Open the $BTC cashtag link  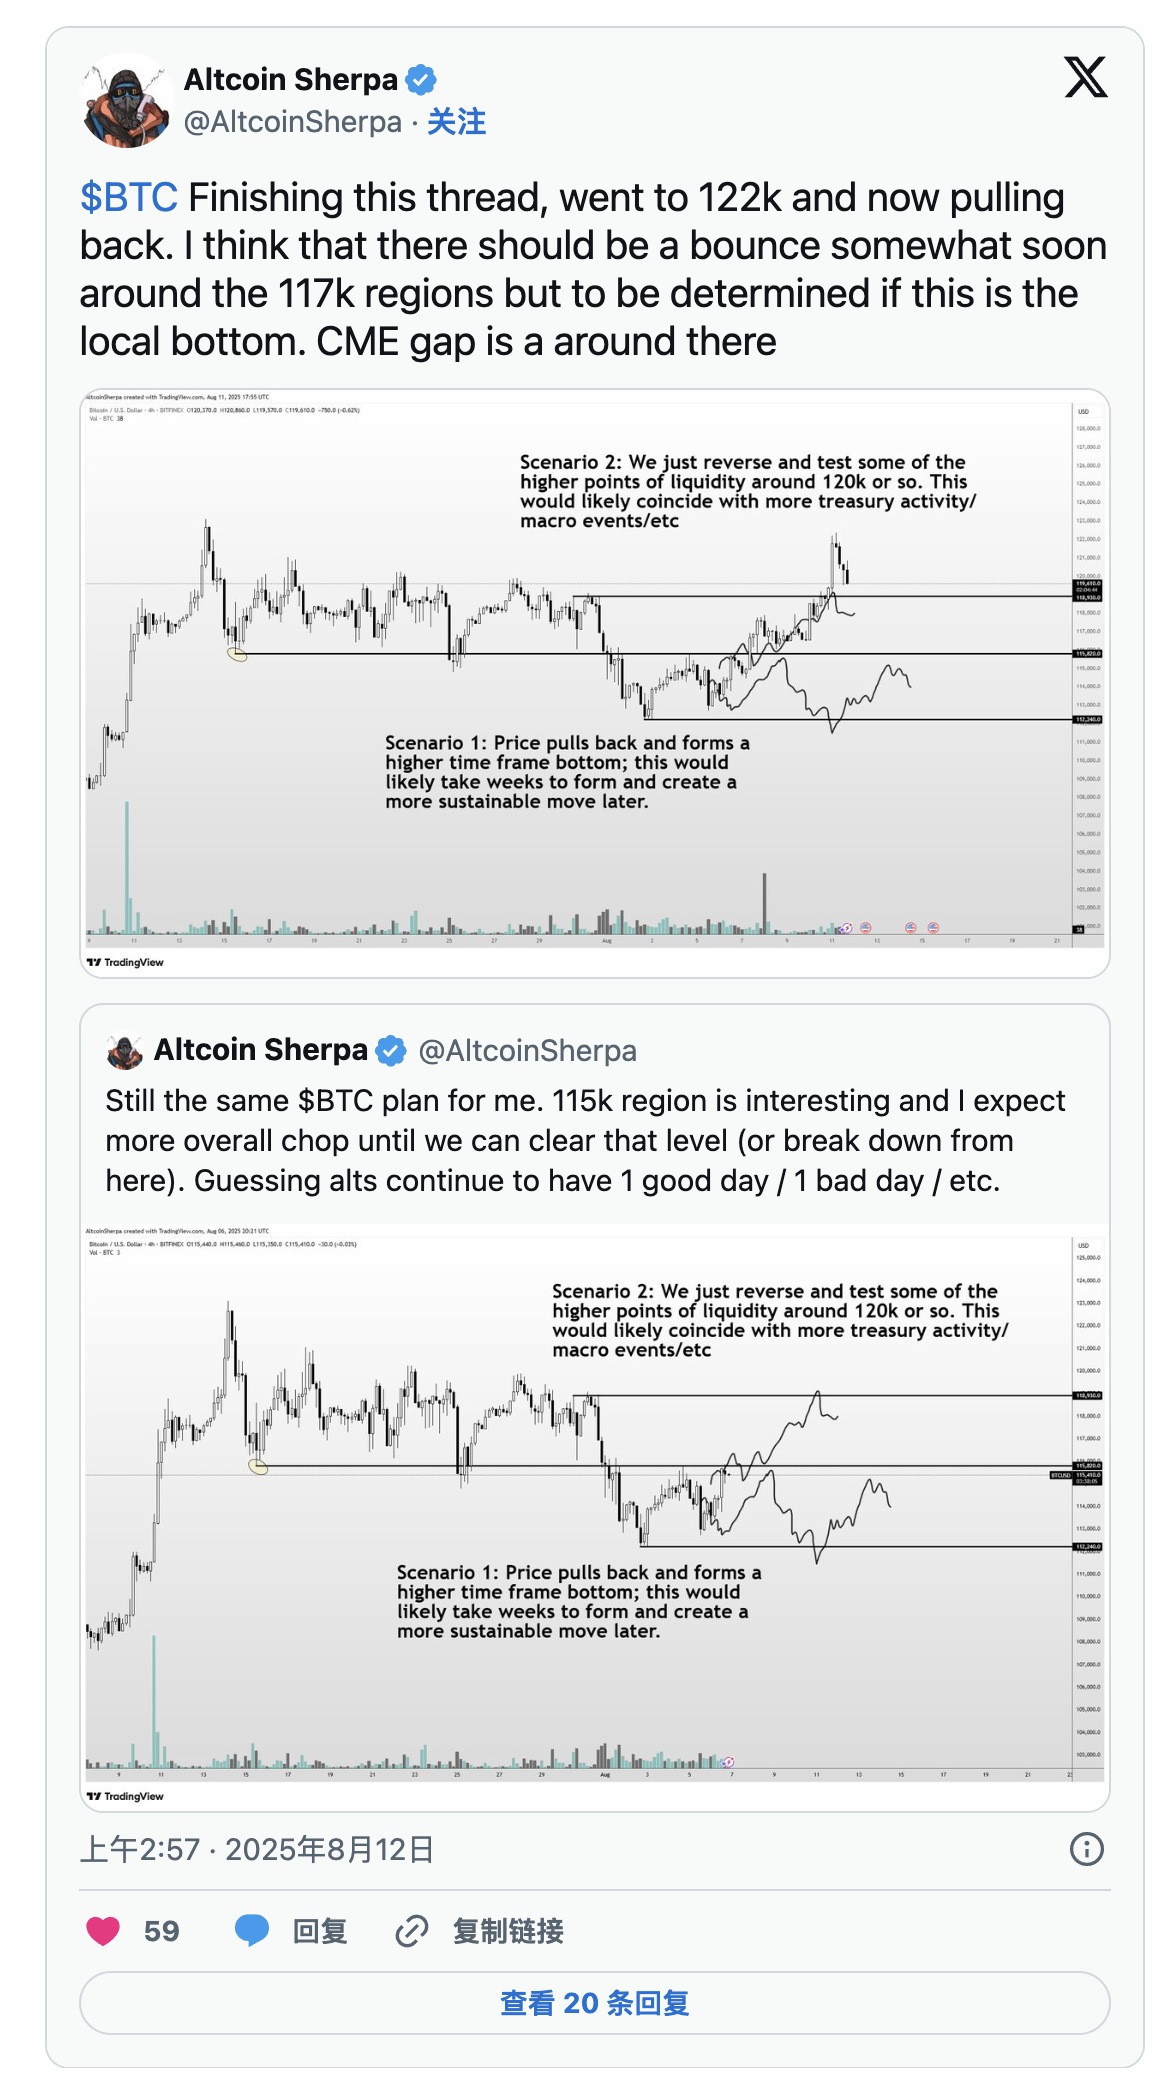[129, 198]
